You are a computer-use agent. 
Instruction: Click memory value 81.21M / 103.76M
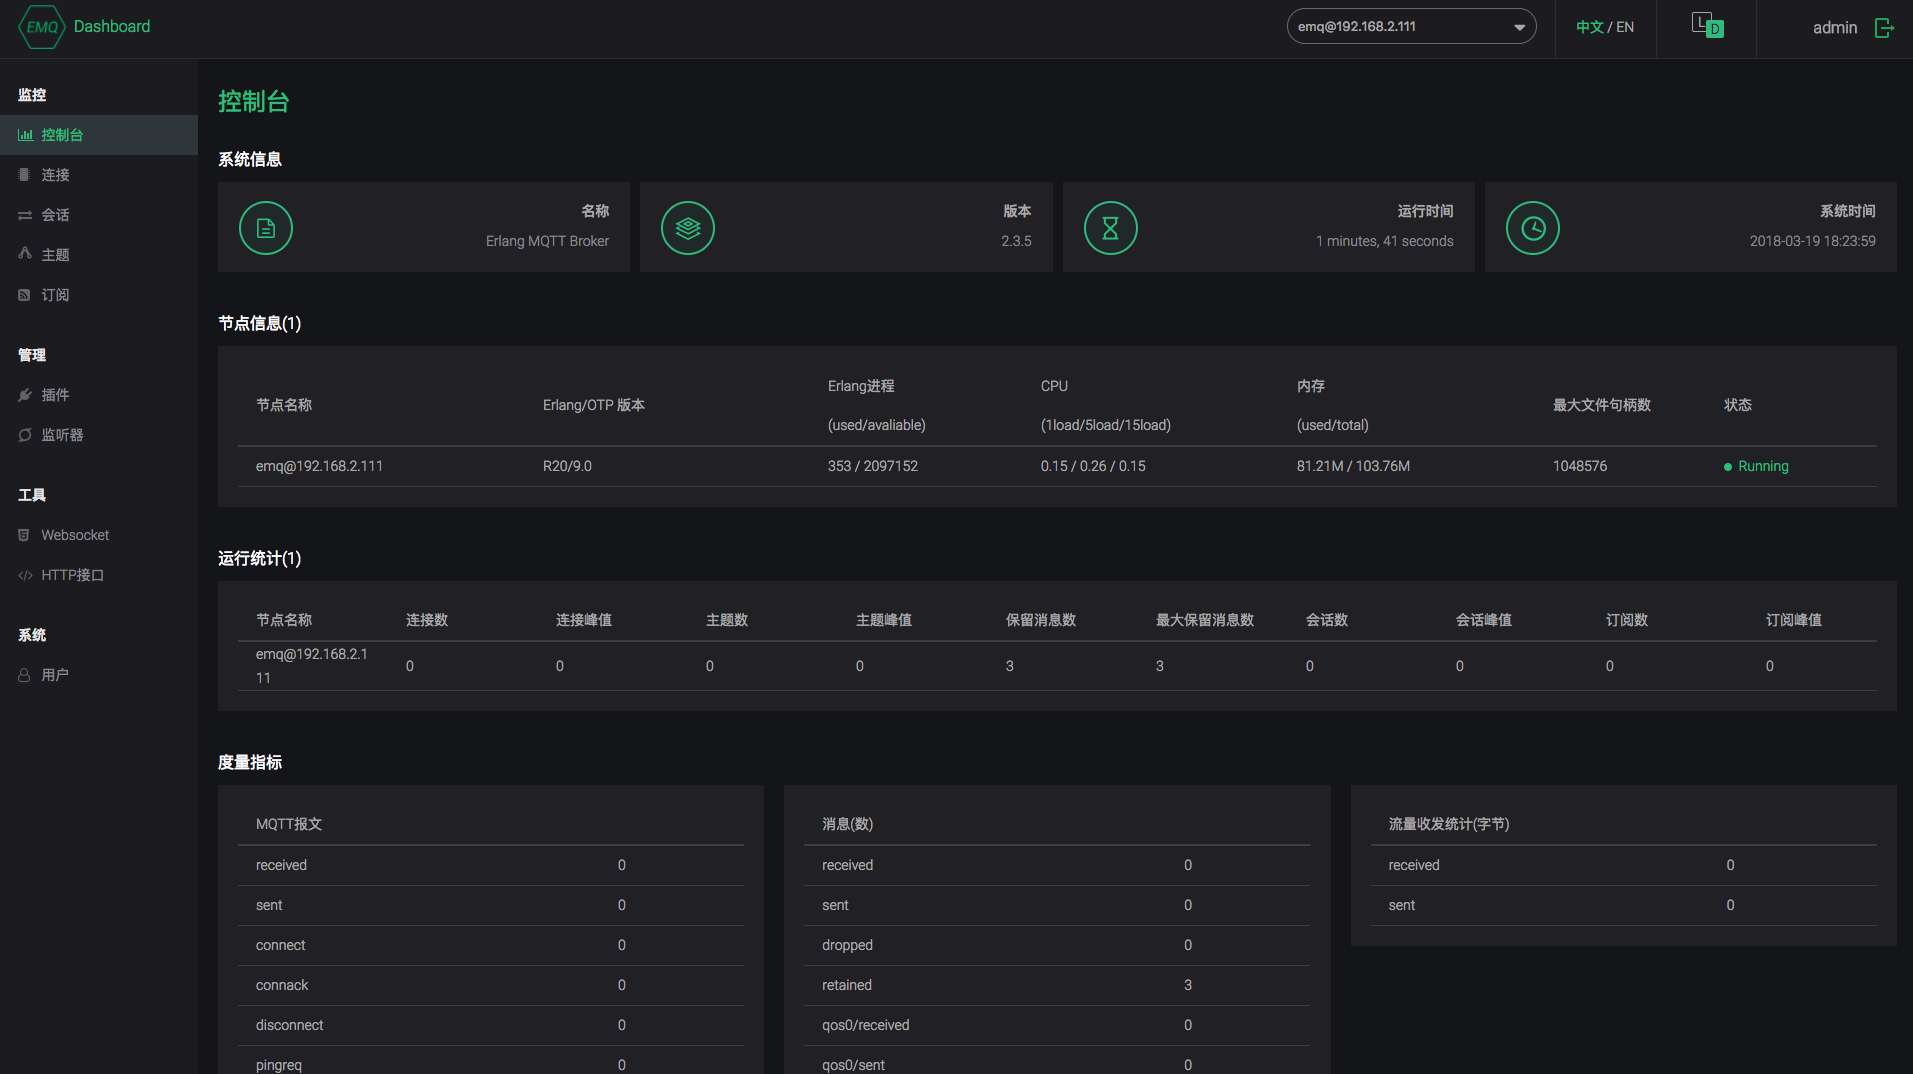pos(1353,466)
